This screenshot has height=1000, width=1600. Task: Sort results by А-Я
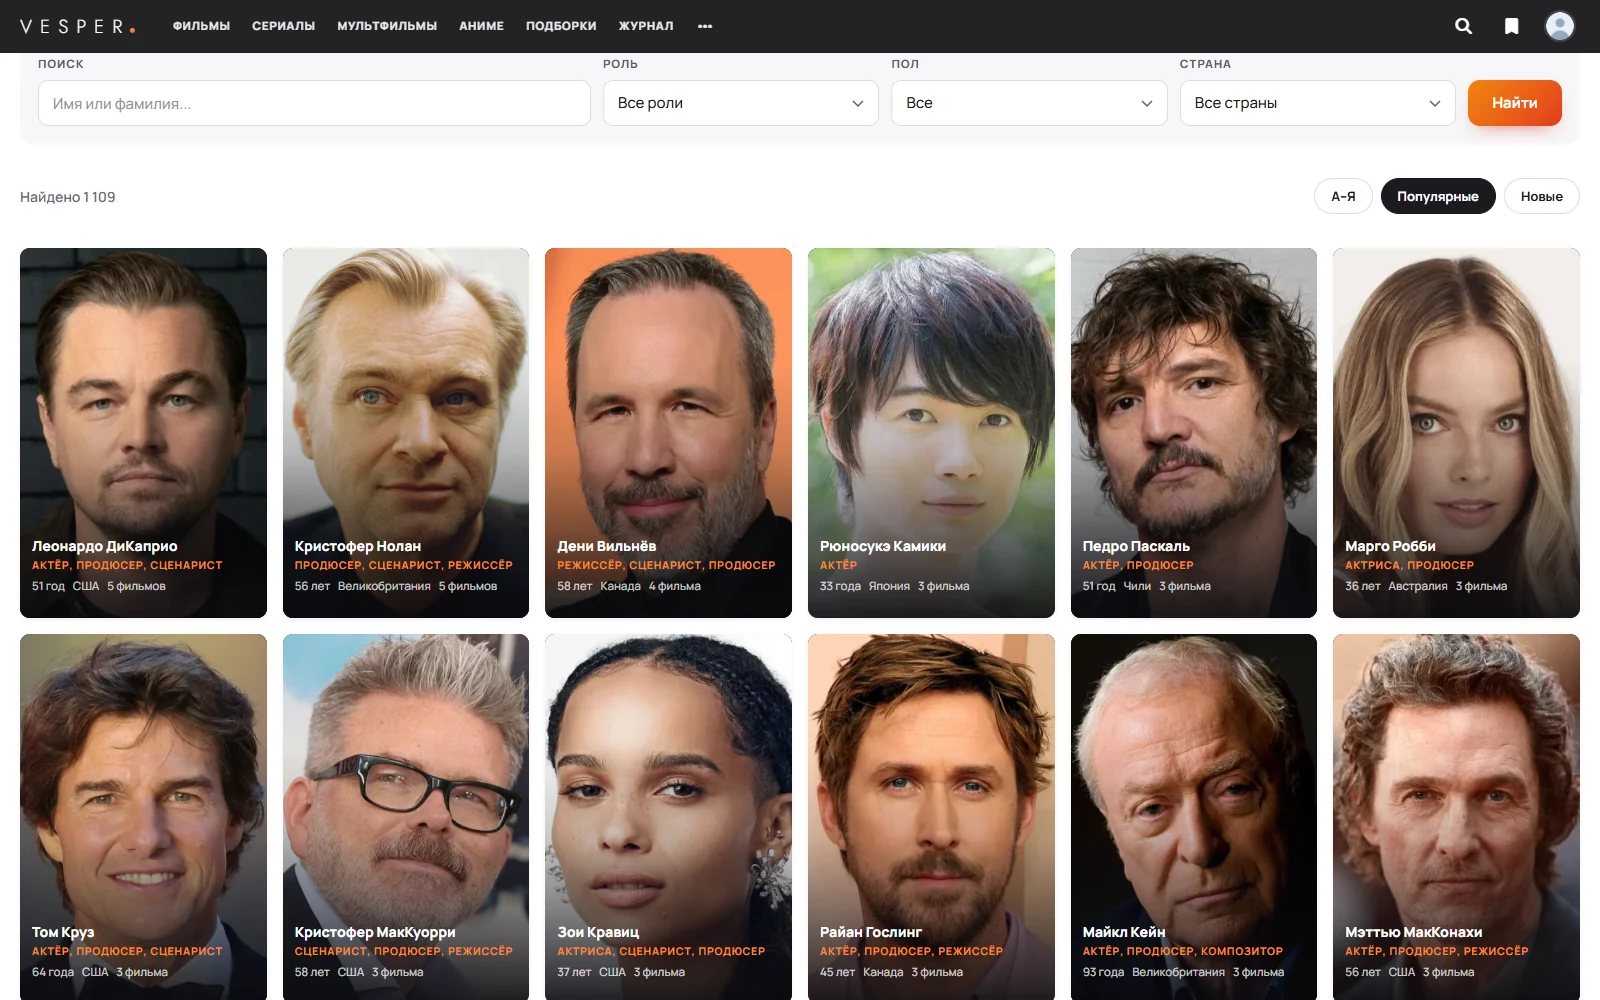(1343, 196)
